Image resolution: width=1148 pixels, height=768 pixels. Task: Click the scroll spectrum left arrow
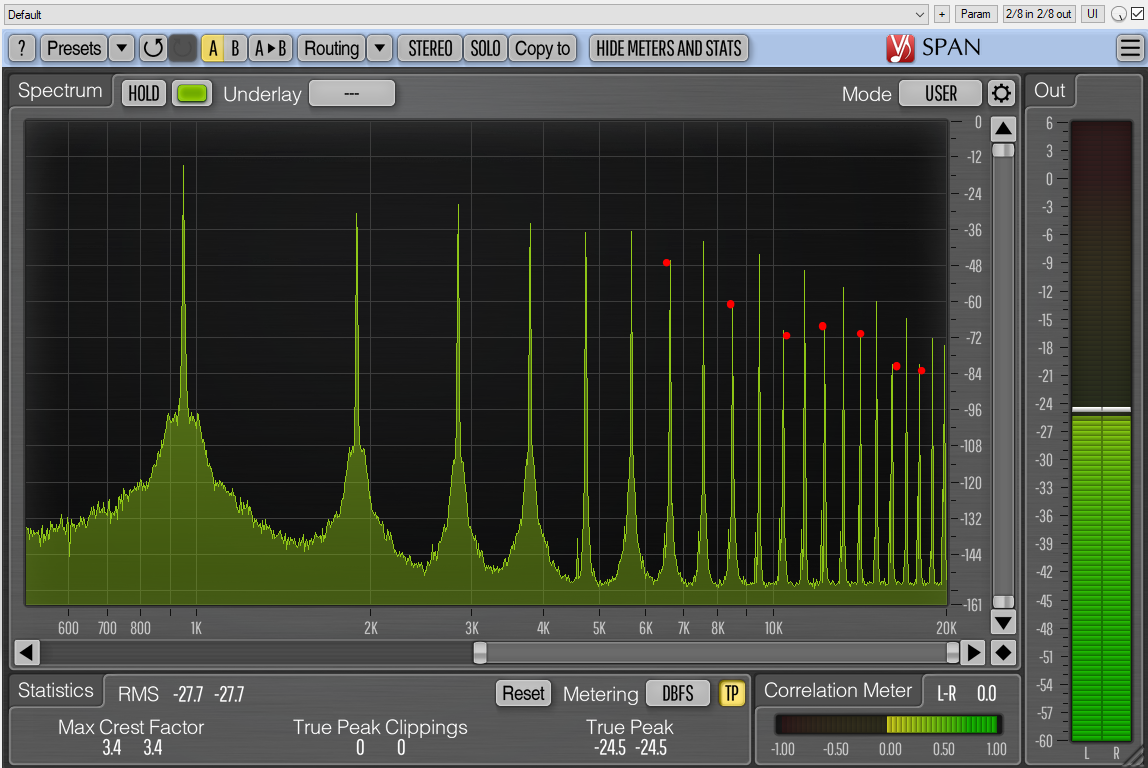(x=27, y=653)
